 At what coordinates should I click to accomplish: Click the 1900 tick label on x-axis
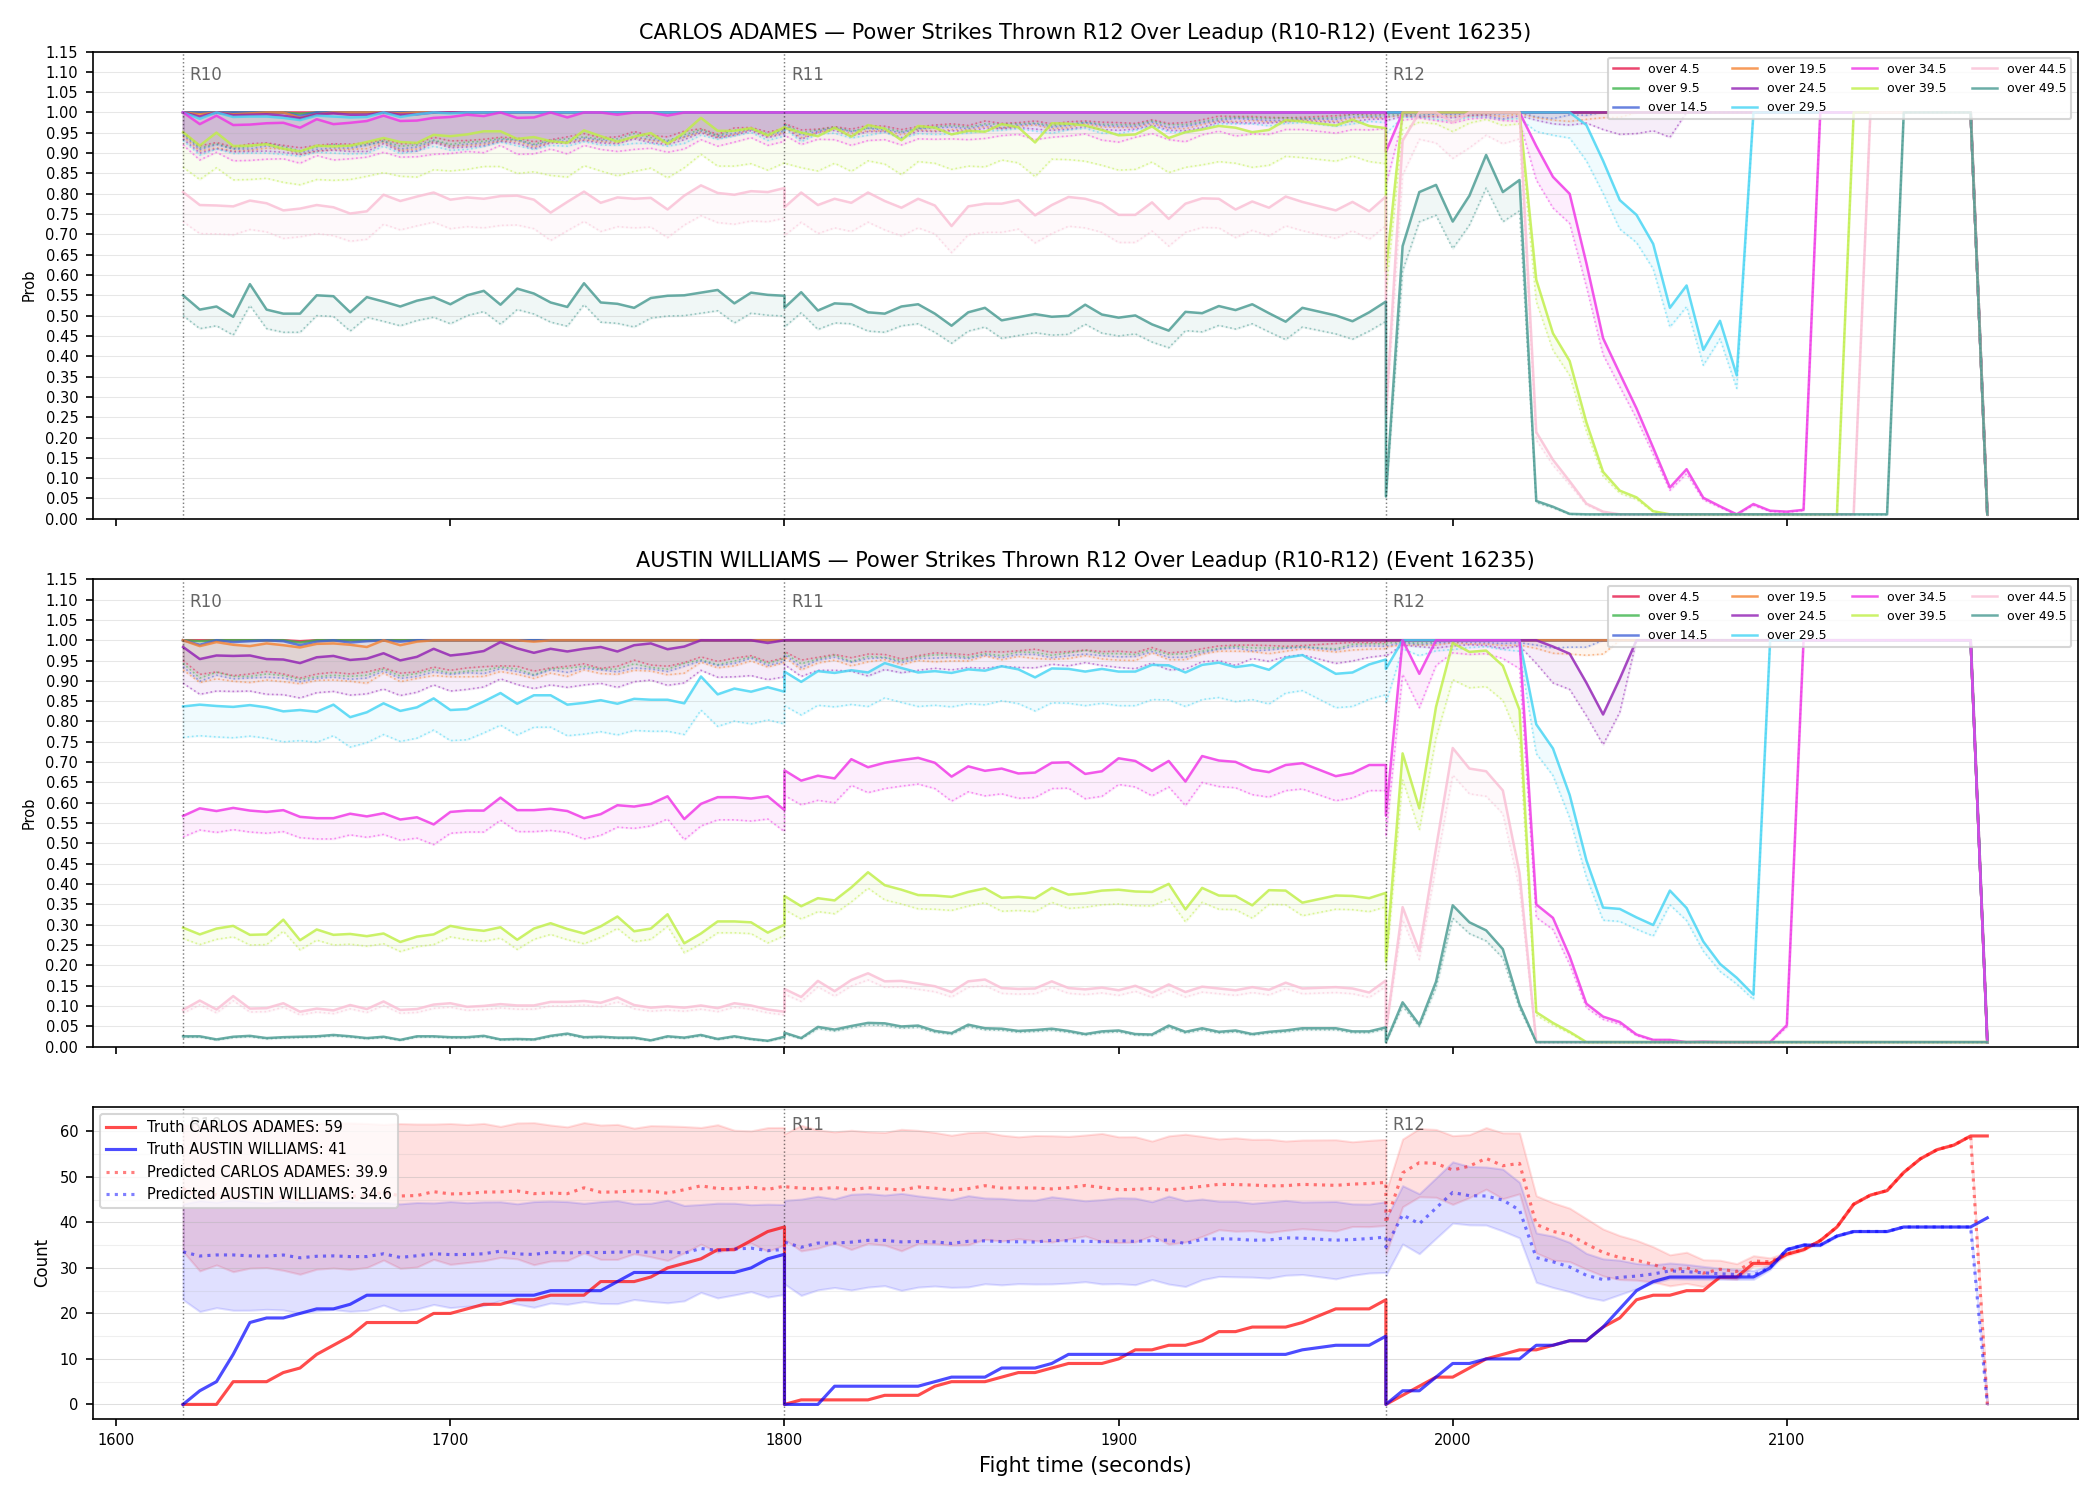[x=1118, y=1440]
